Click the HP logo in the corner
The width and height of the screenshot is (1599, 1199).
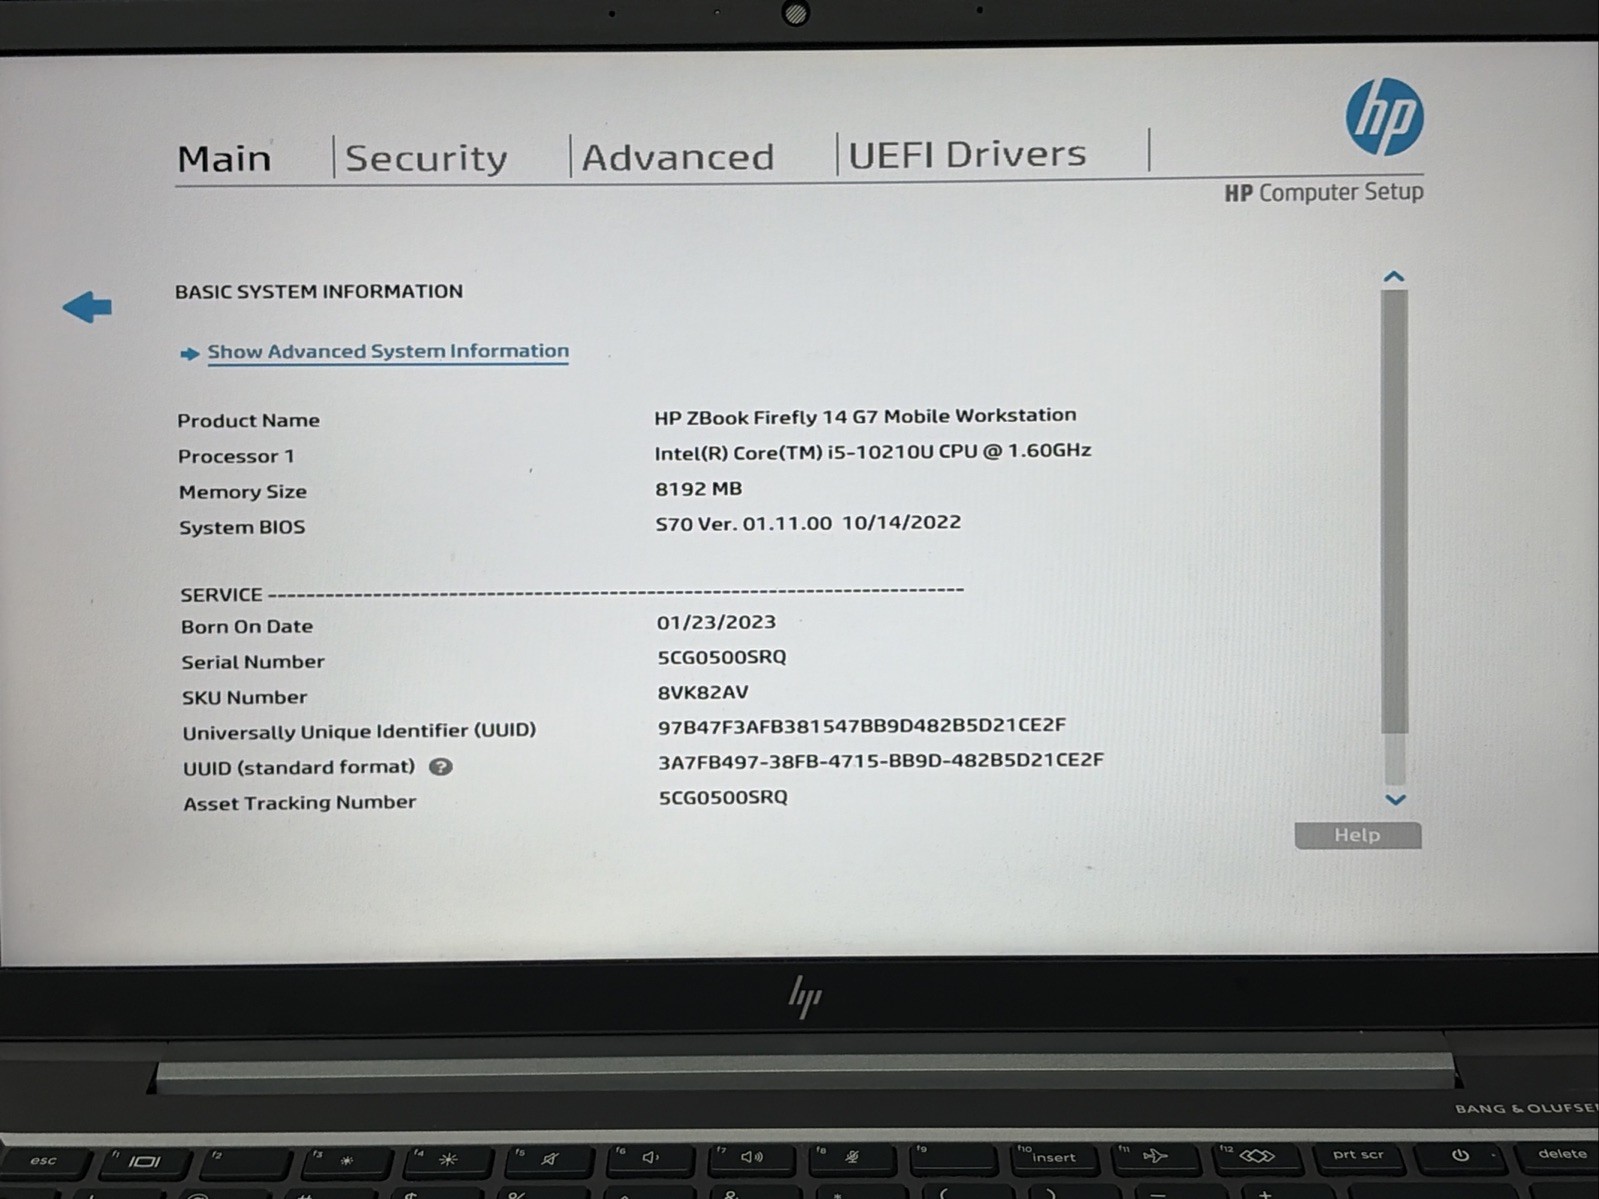click(1384, 118)
